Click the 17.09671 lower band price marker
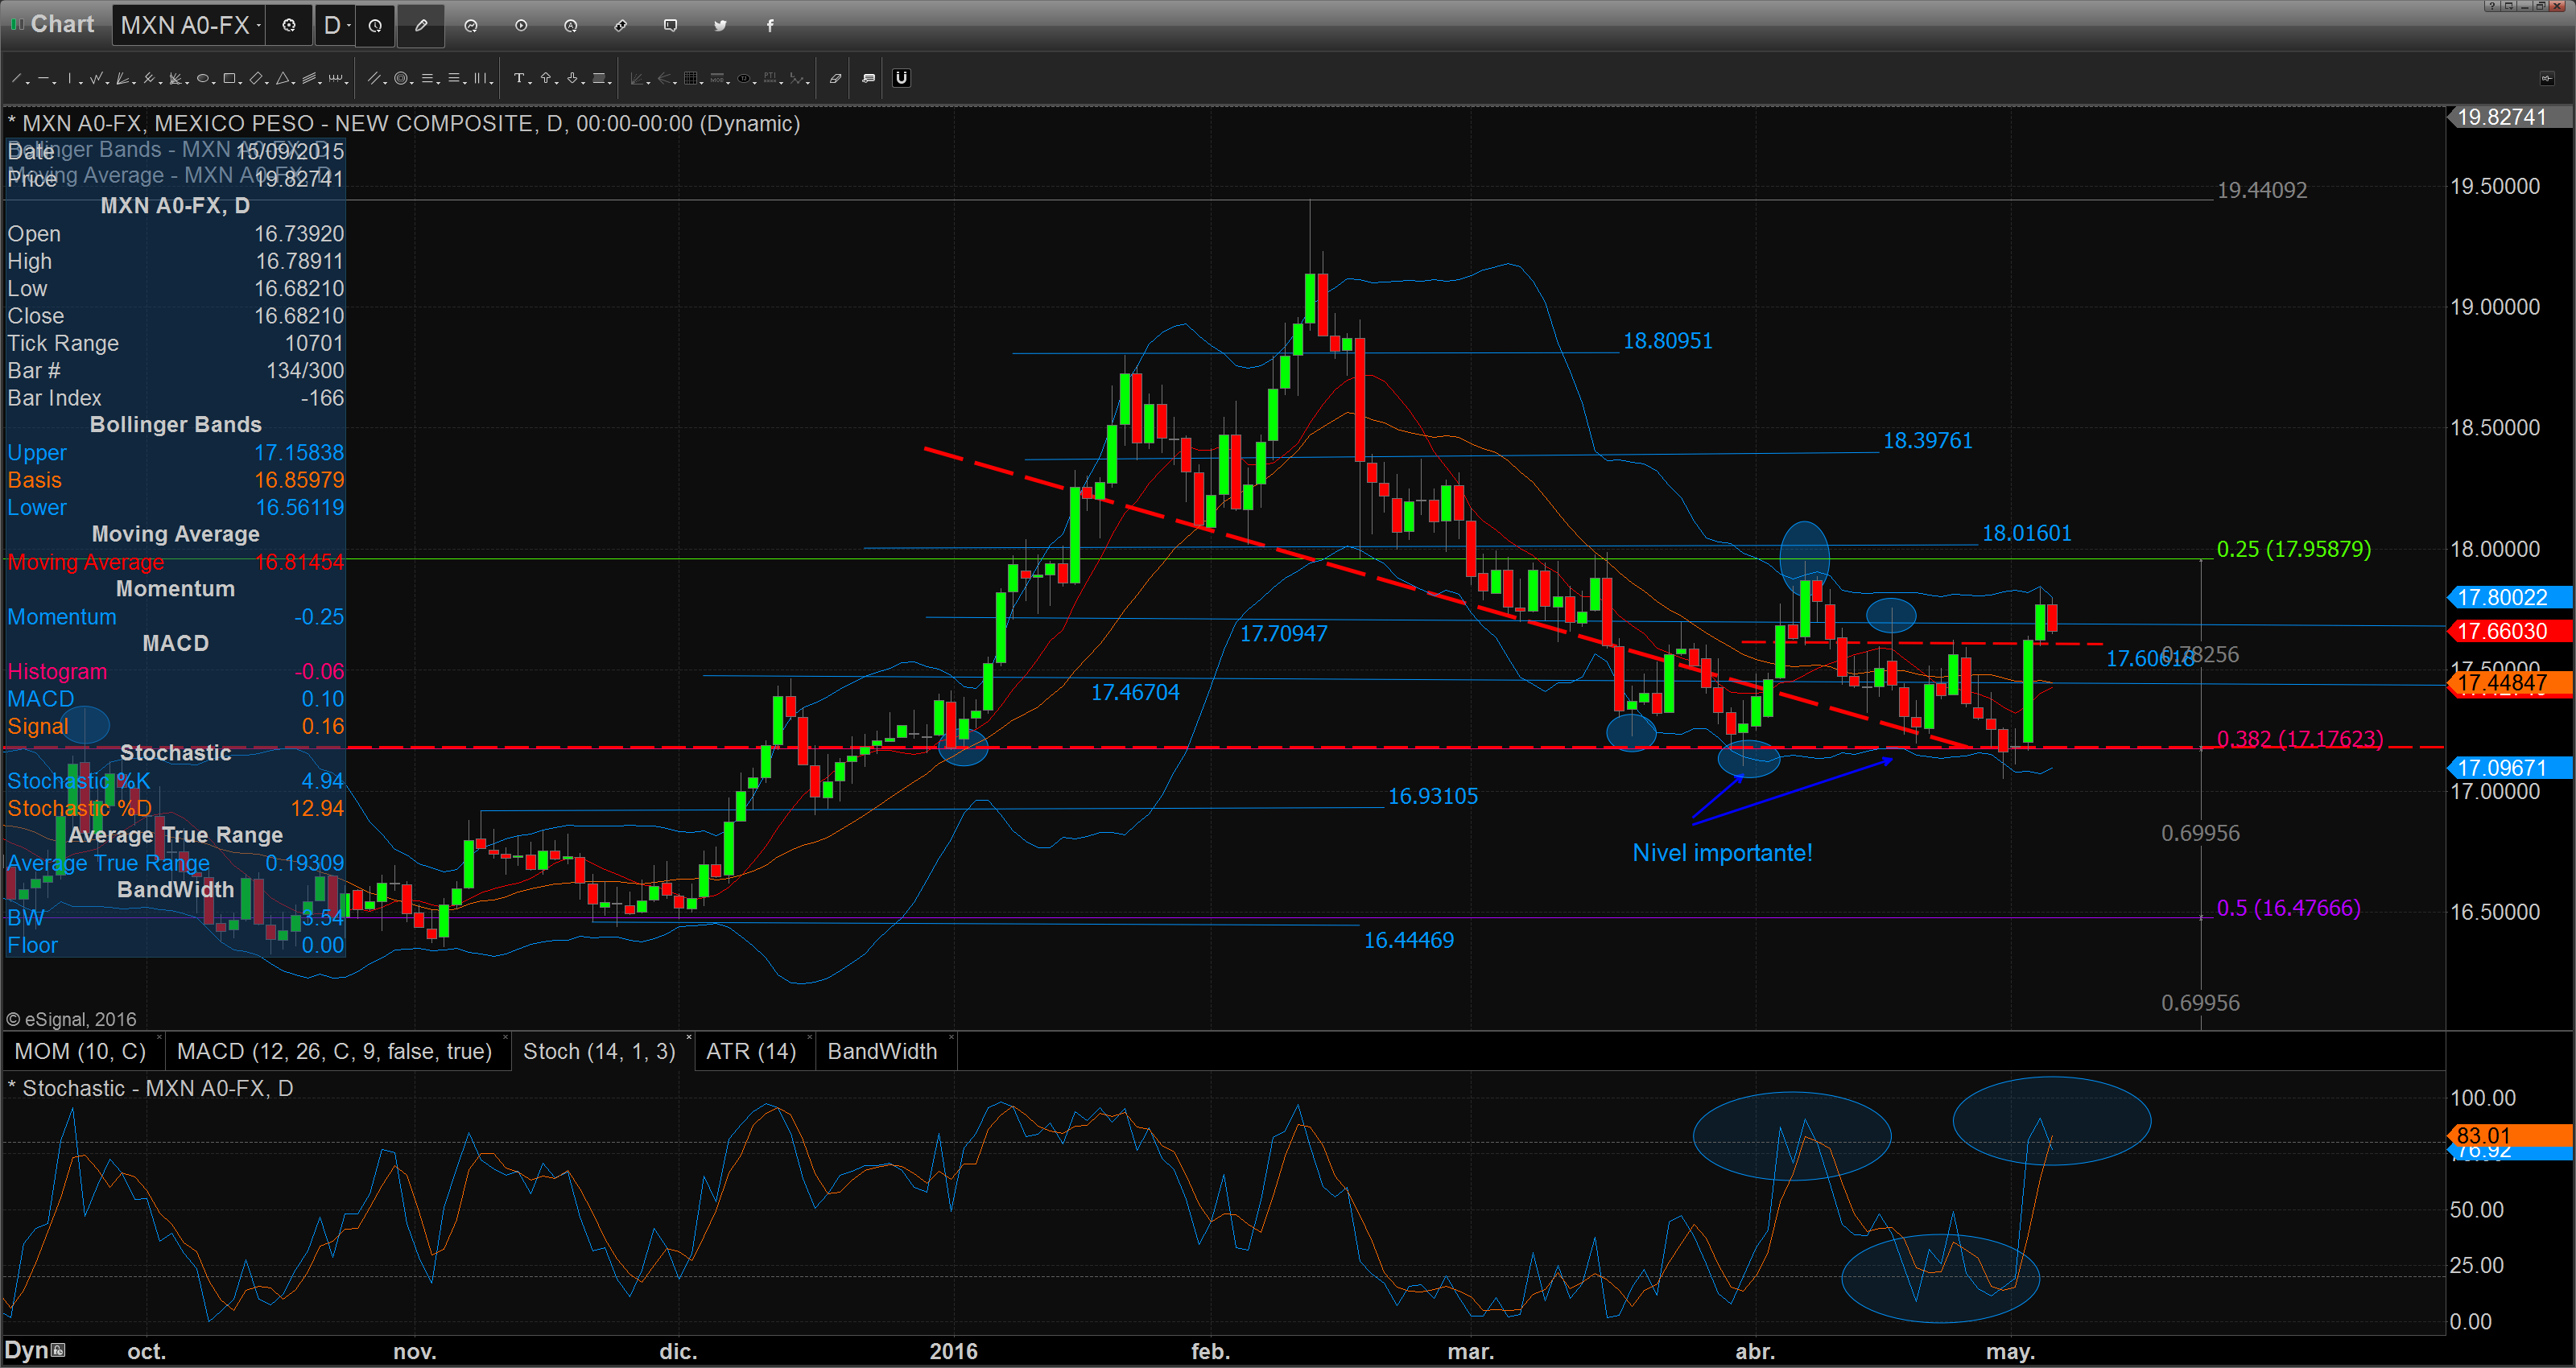 (2509, 767)
